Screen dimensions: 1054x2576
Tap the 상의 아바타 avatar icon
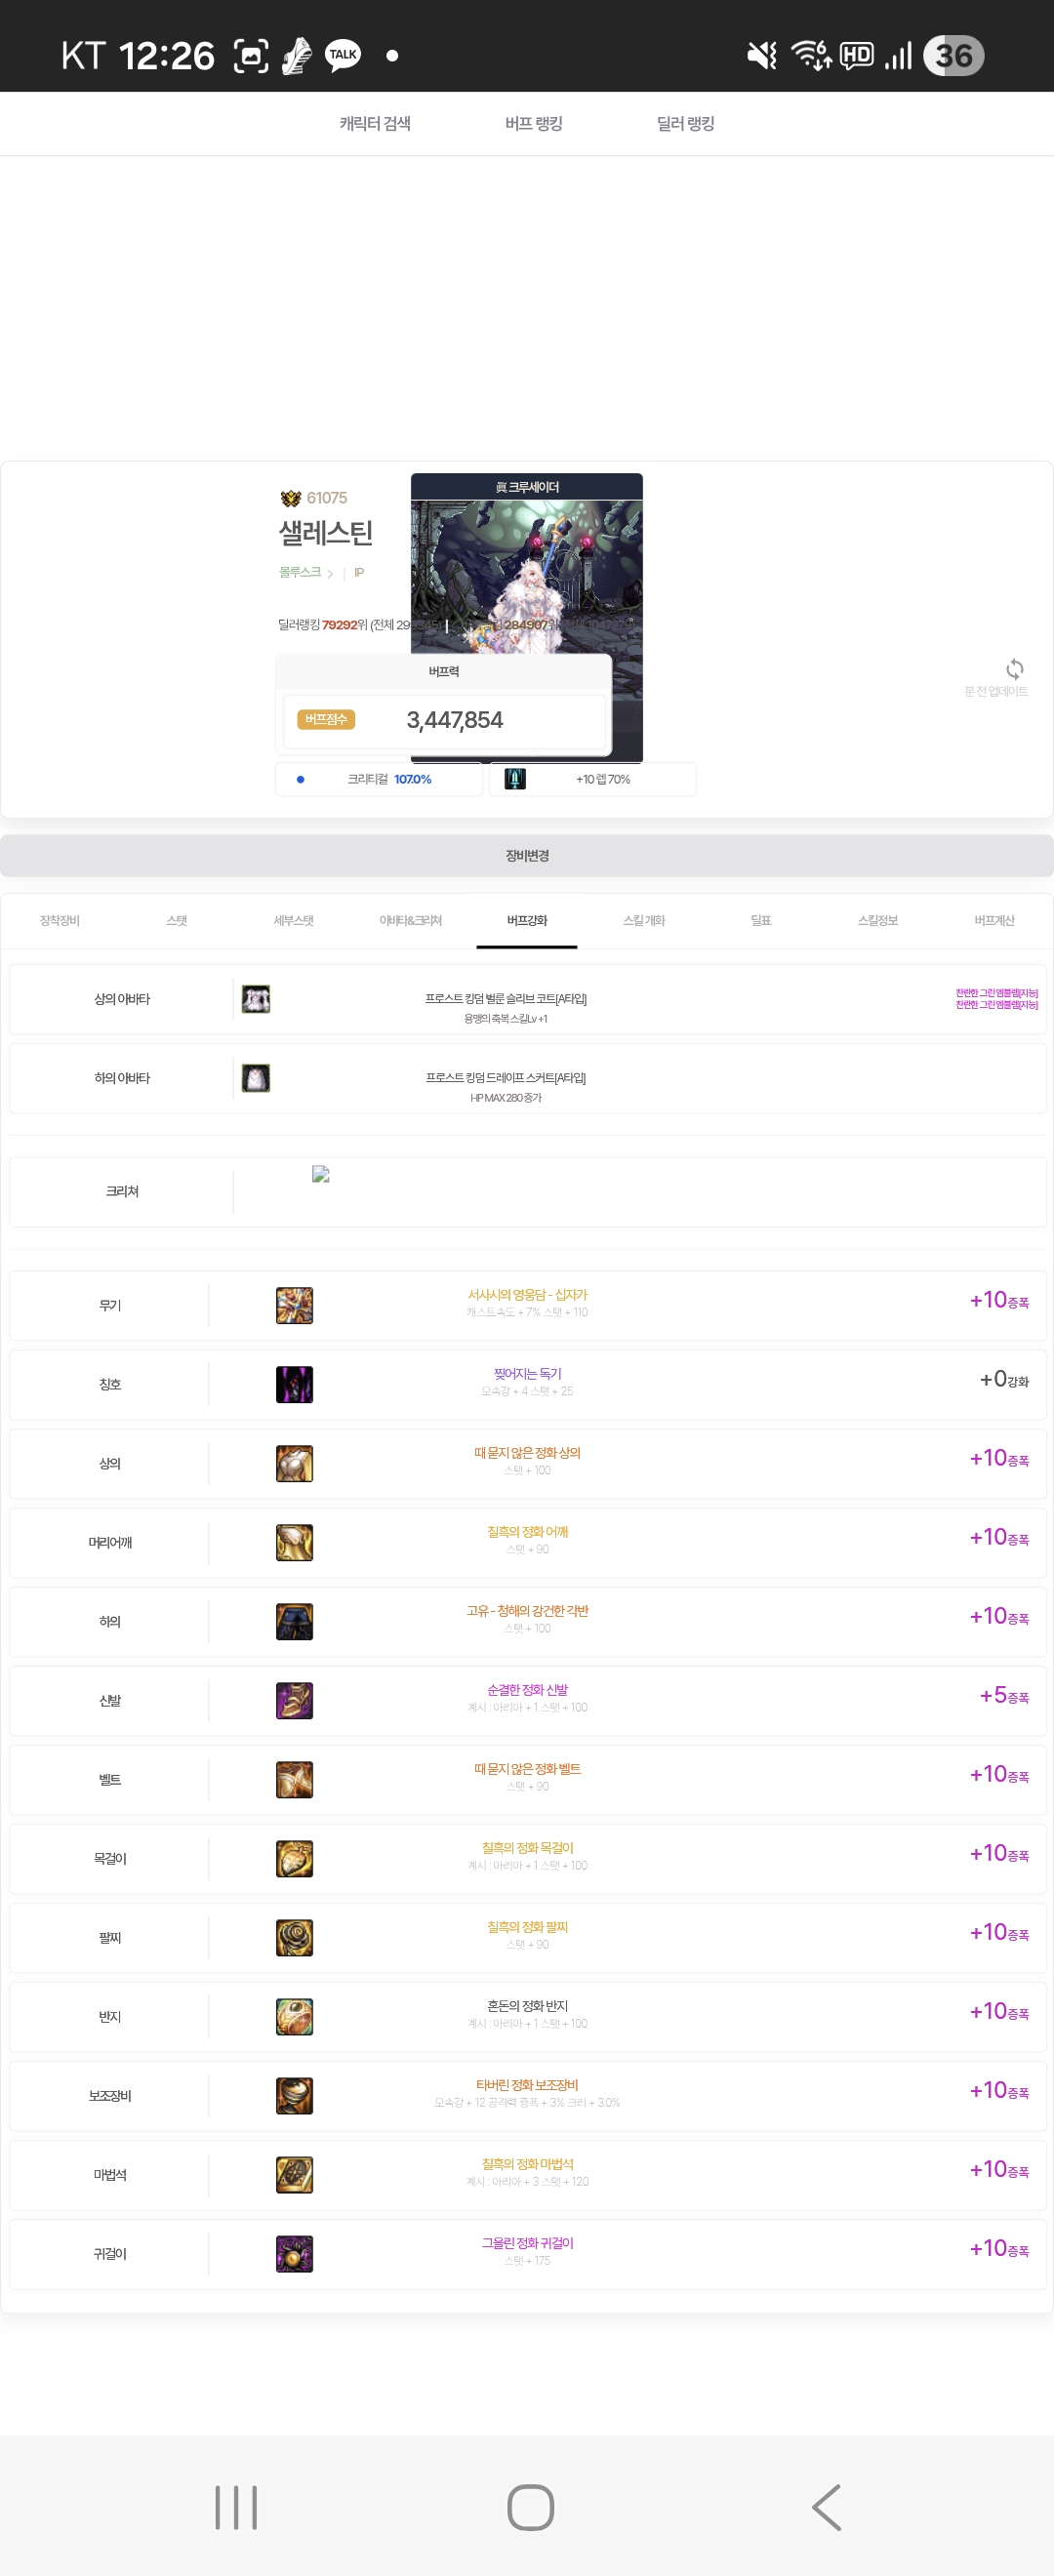[256, 999]
